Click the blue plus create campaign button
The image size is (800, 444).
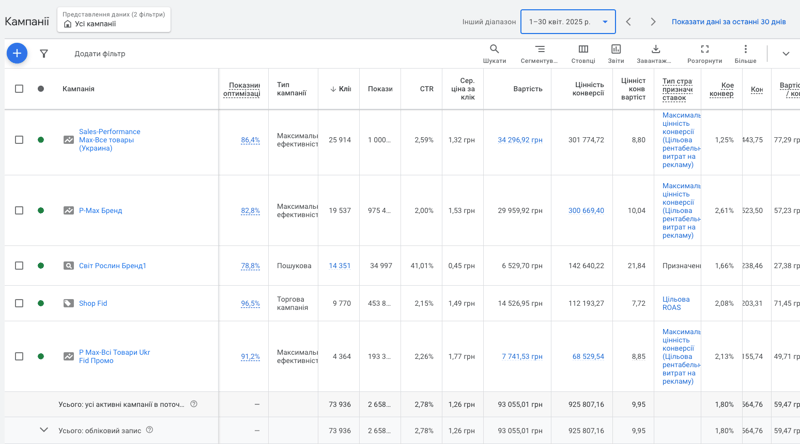click(x=17, y=53)
